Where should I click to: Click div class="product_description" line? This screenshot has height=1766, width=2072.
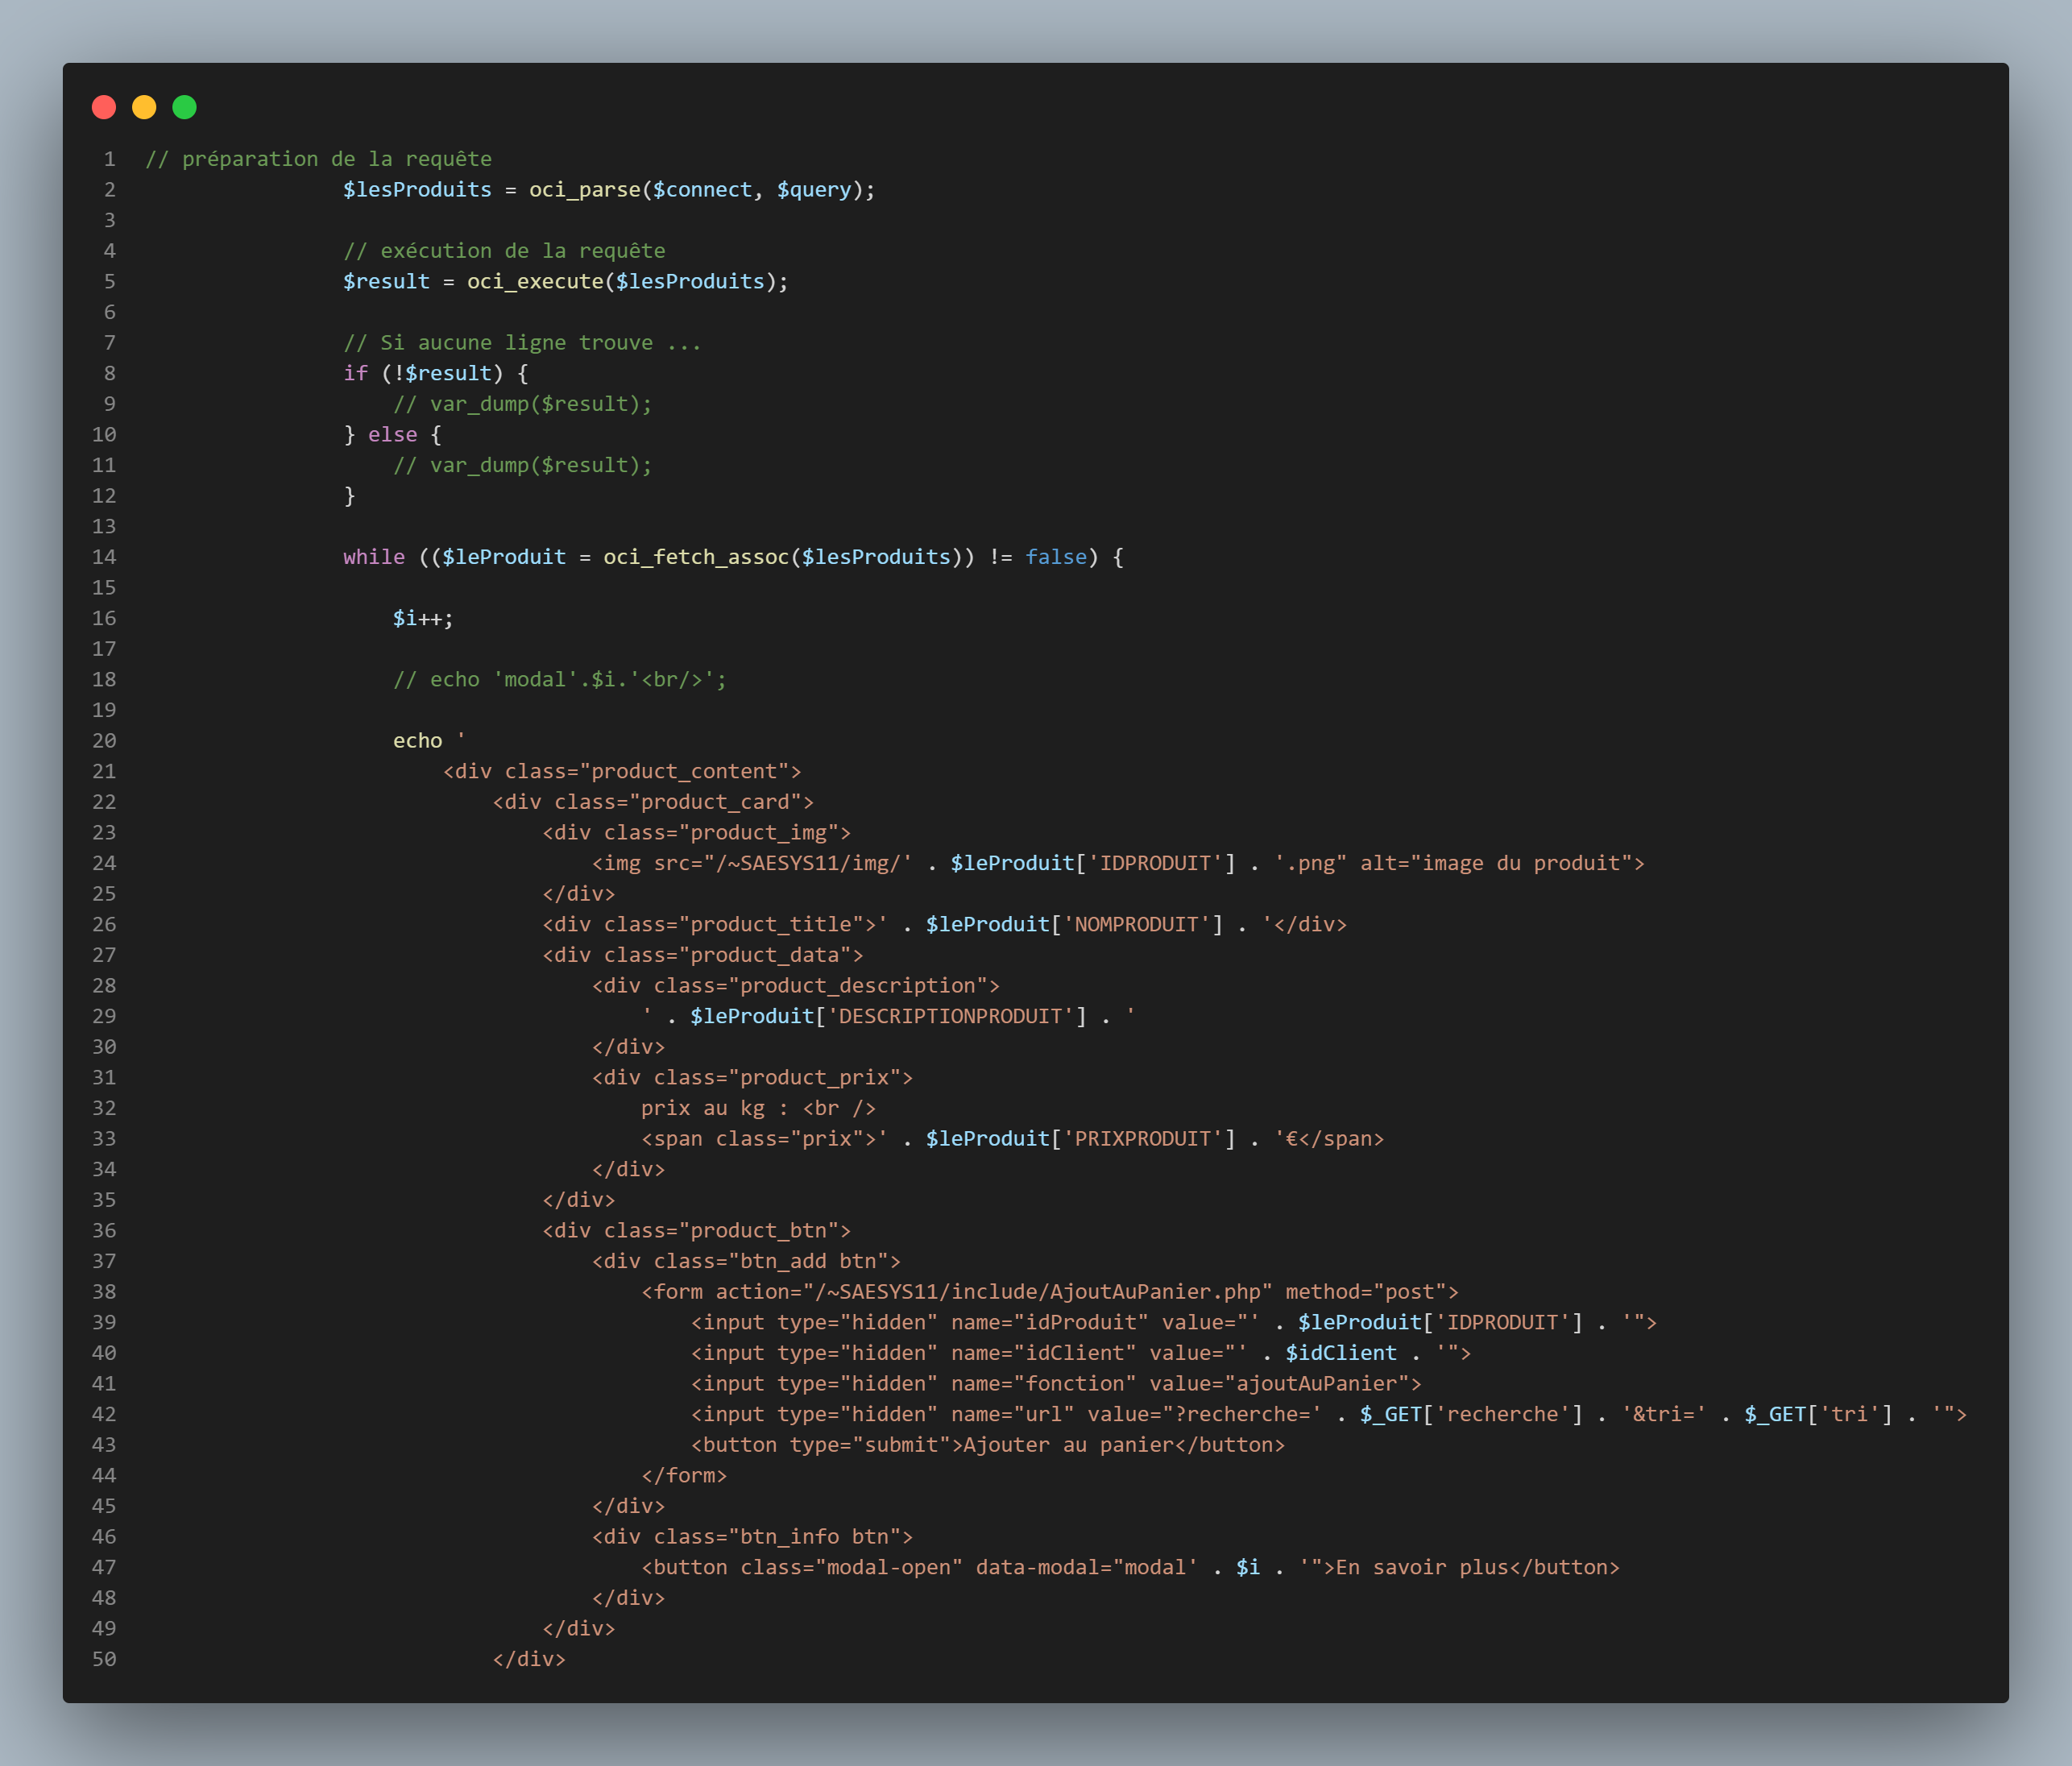pos(796,986)
